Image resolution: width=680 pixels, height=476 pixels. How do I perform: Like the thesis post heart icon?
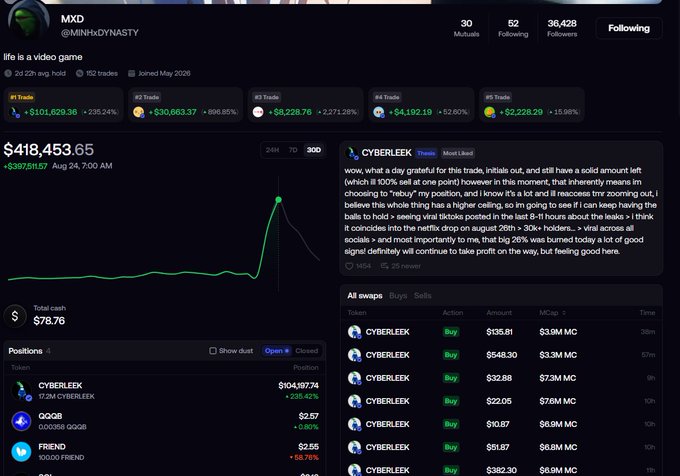pos(349,266)
